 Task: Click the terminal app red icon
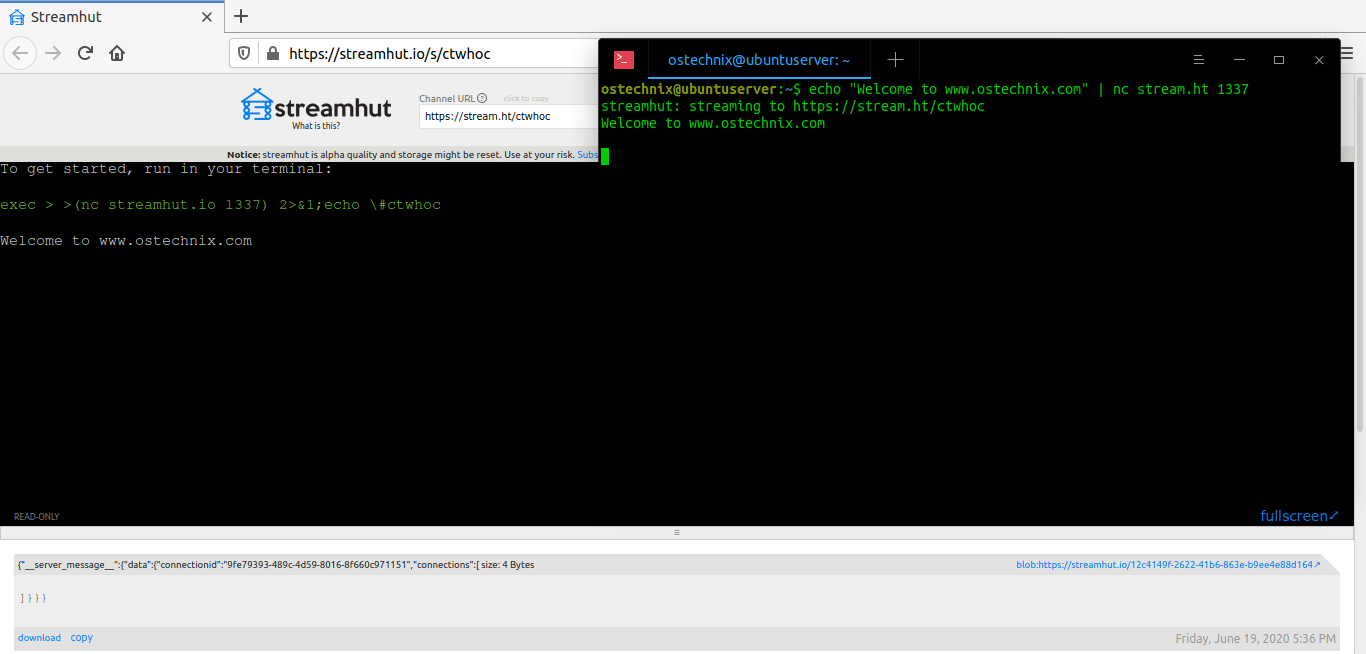(x=624, y=60)
